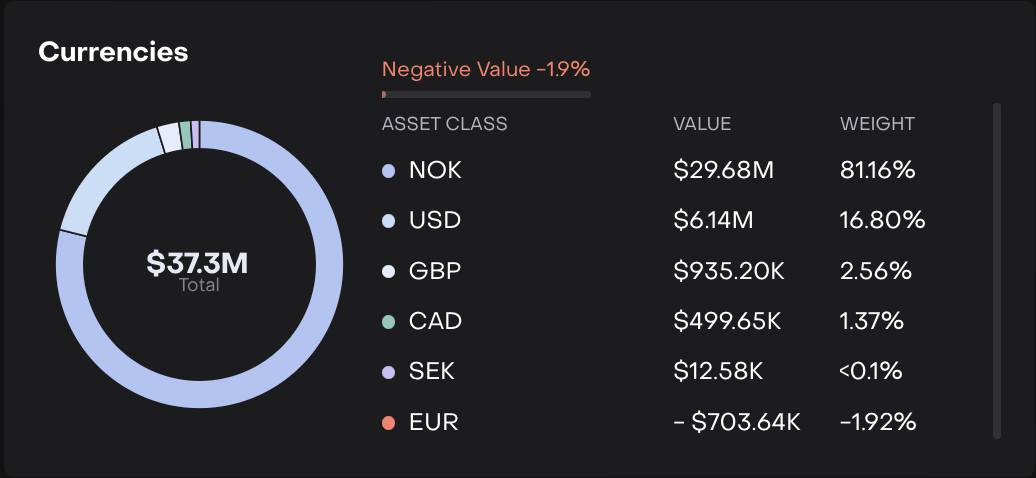Click the SEK currency label
This screenshot has height=478, width=1036.
tap(432, 372)
